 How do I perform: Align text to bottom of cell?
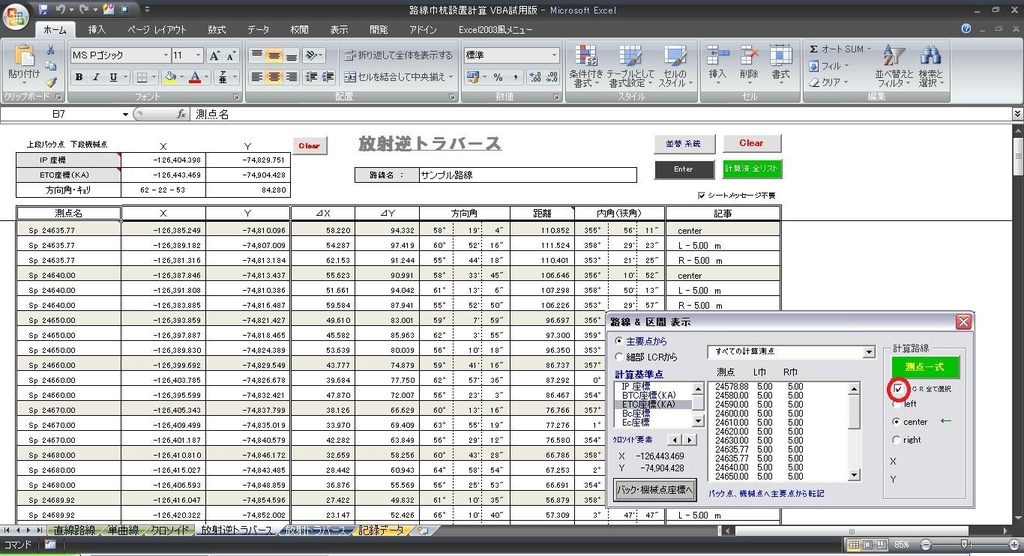tap(291, 56)
